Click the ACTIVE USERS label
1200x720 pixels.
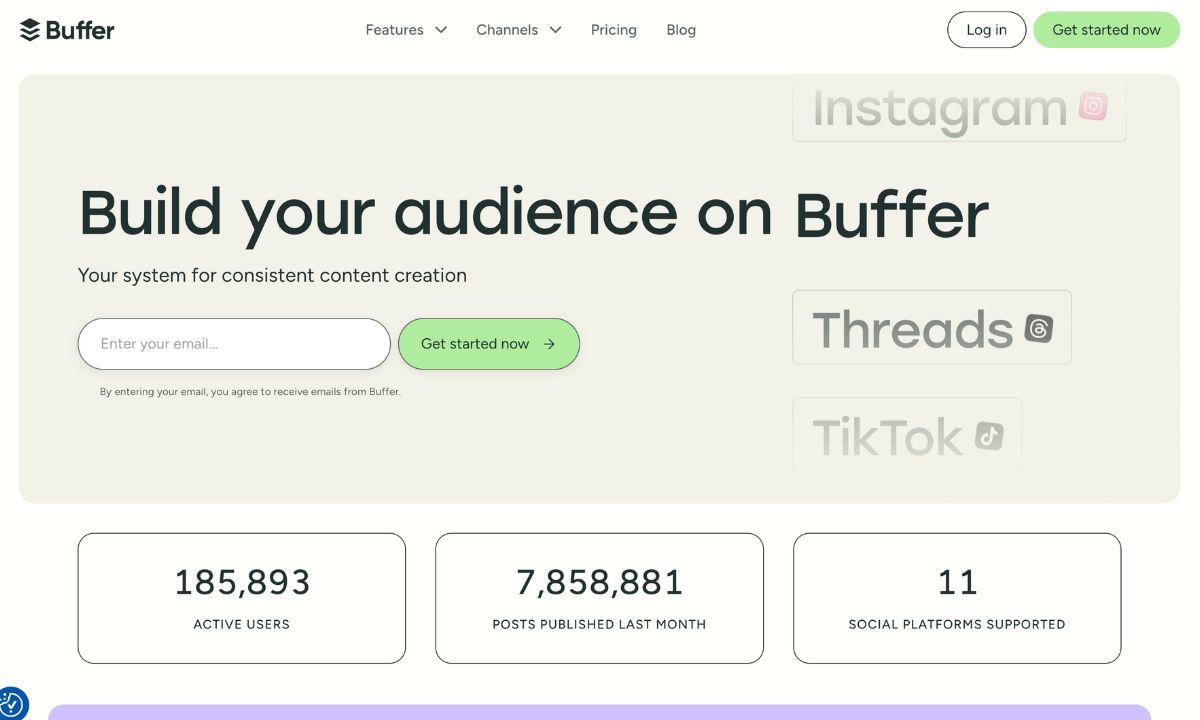click(242, 624)
